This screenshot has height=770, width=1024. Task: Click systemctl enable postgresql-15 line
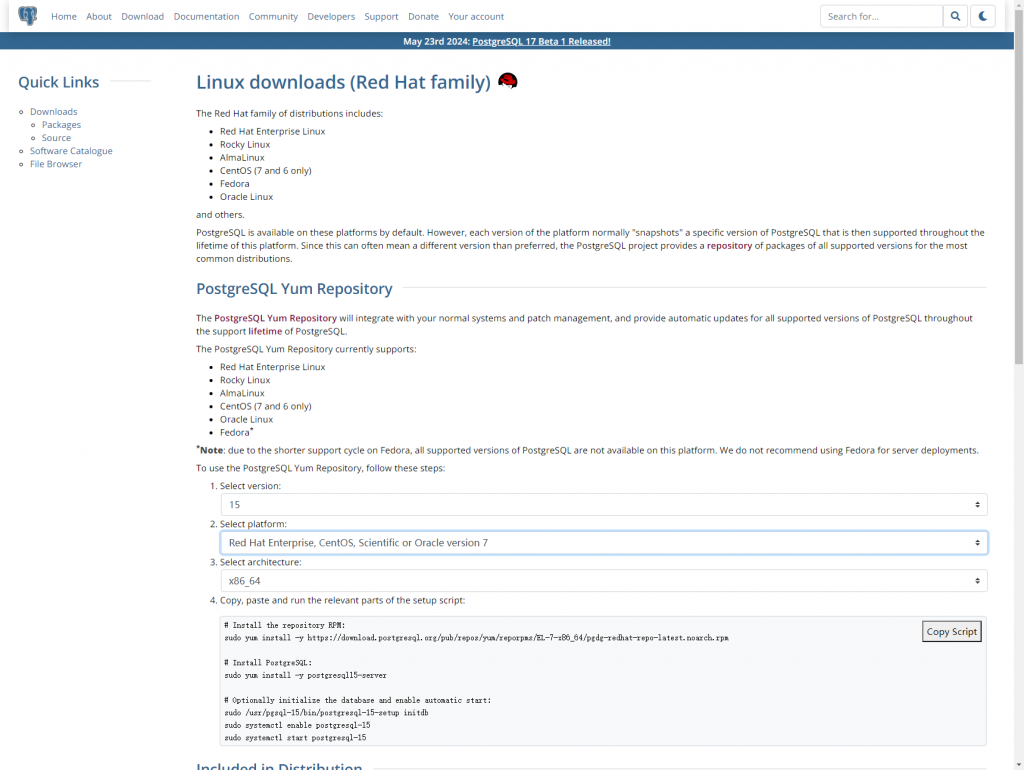point(297,726)
